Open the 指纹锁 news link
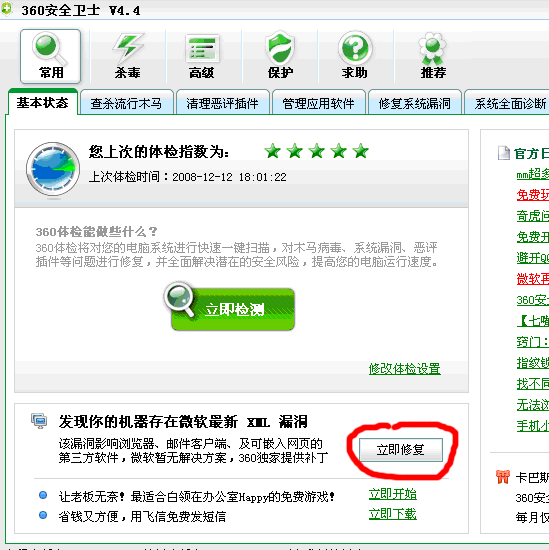The height and width of the screenshot is (550, 549). coord(533,363)
